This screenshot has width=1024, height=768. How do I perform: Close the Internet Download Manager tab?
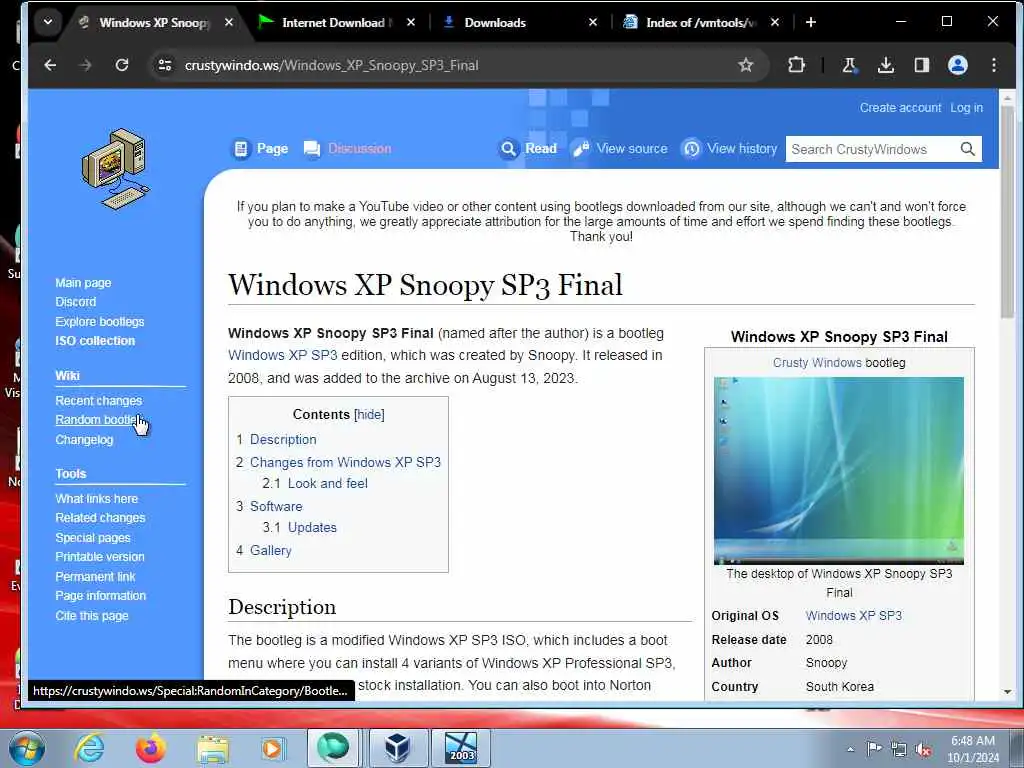pos(411,22)
